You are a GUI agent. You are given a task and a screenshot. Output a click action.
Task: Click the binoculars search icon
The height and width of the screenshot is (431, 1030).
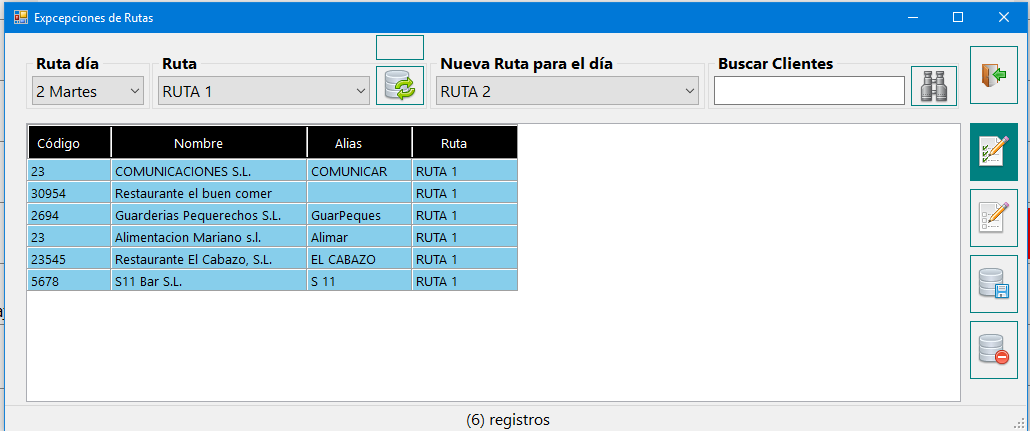coord(933,85)
